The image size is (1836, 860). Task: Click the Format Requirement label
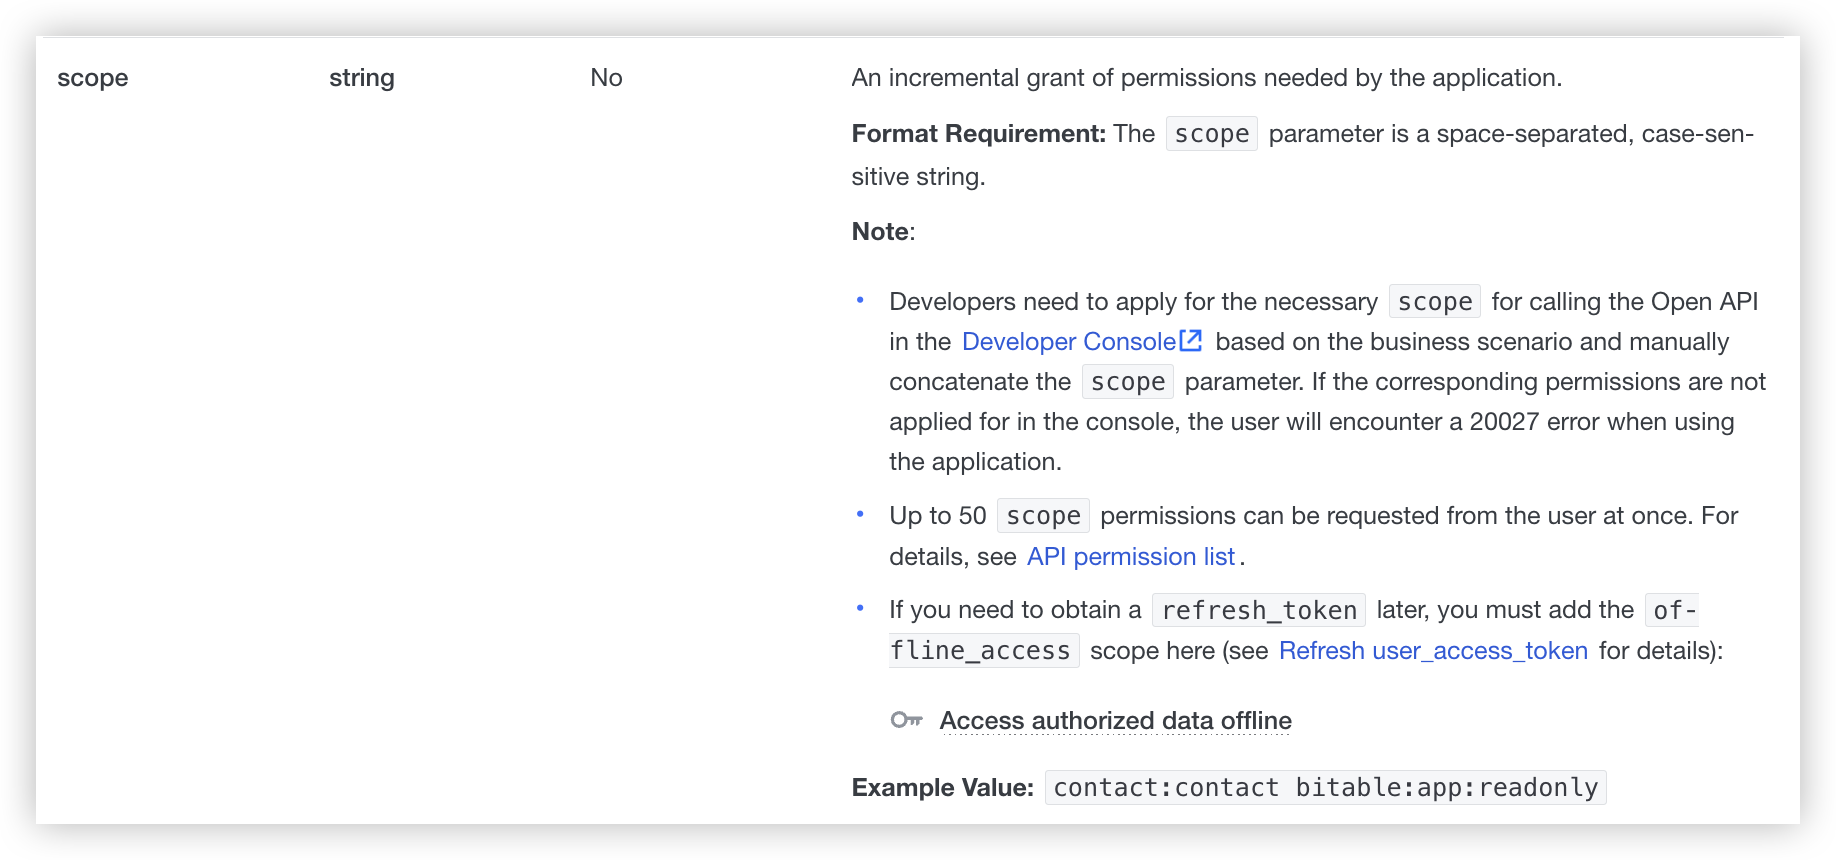click(x=979, y=134)
